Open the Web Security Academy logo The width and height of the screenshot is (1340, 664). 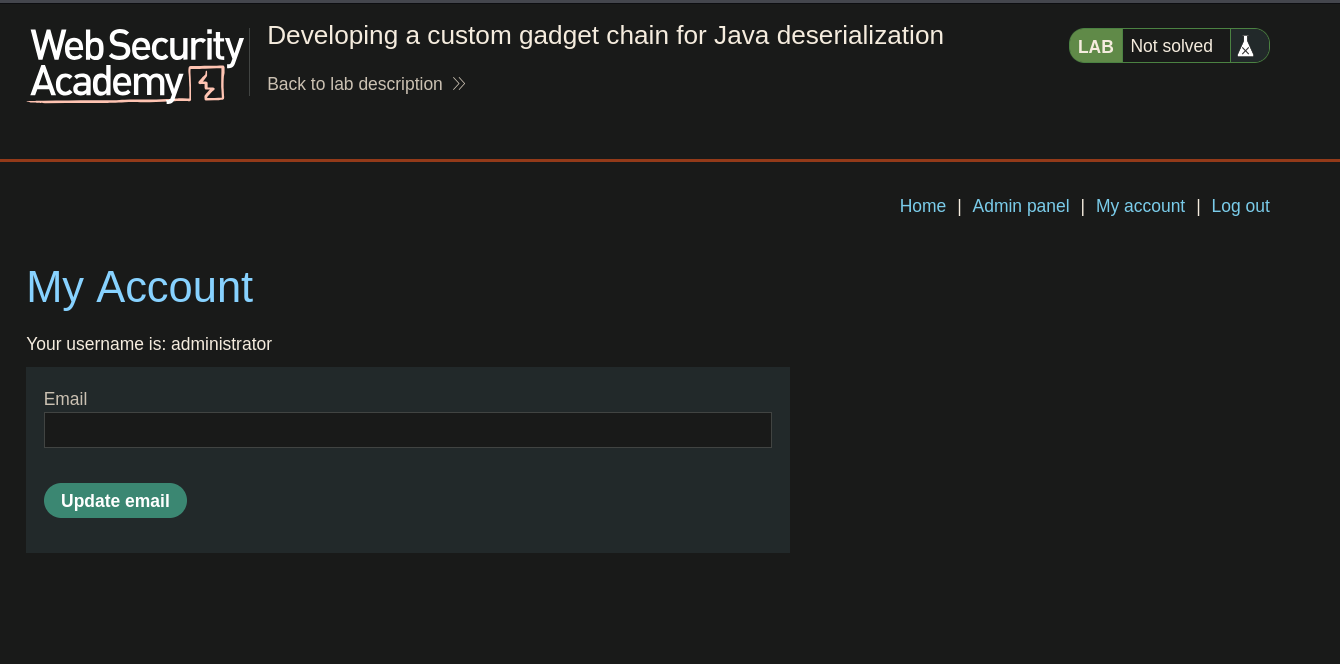136,65
